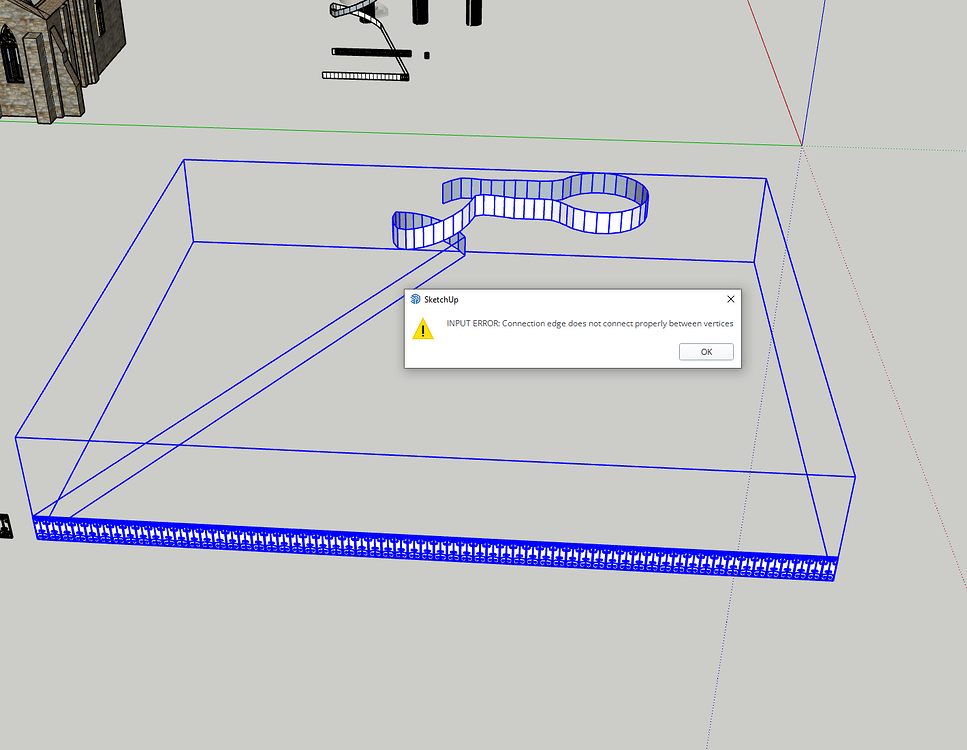Select the segmented ladder-like component
The width and height of the screenshot is (967, 750).
tap(365, 75)
